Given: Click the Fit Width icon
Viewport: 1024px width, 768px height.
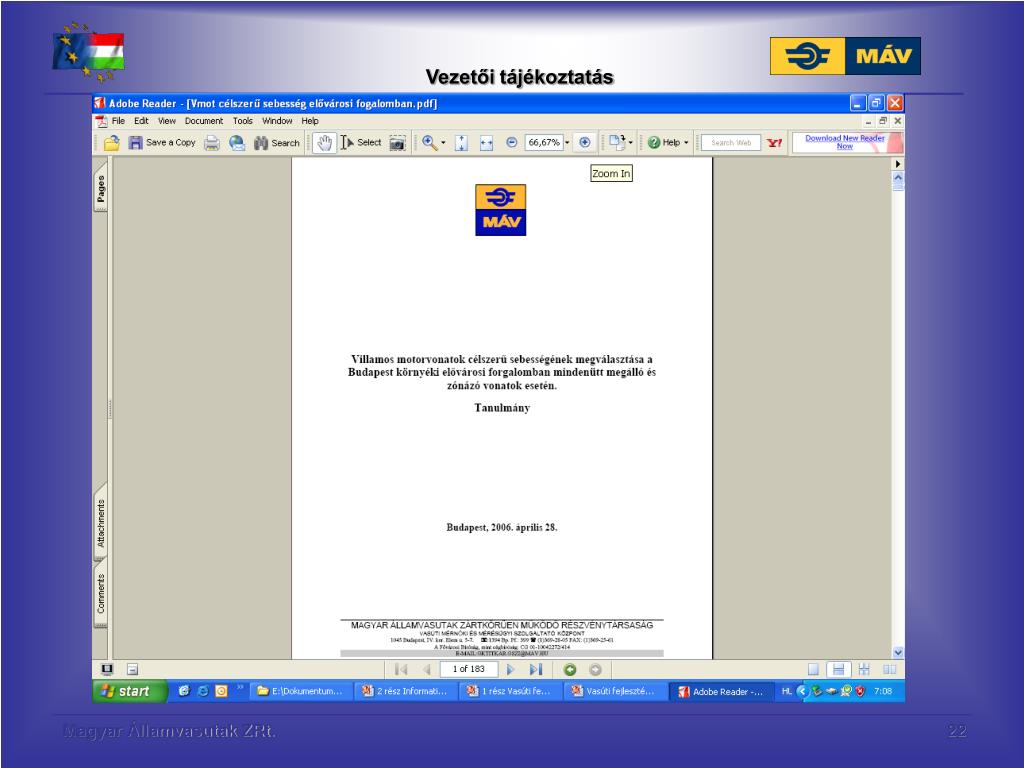Looking at the screenshot, I should click(x=486, y=142).
